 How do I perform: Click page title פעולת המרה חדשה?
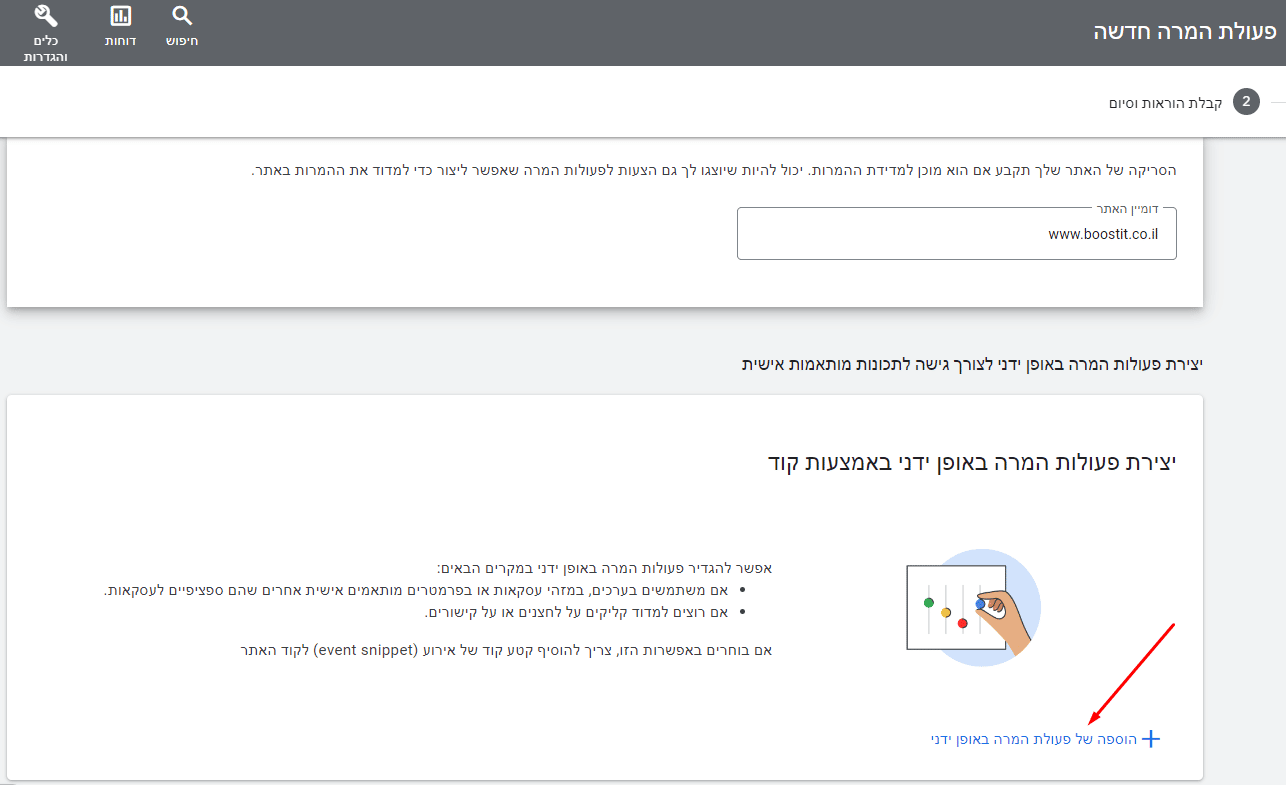(1185, 31)
